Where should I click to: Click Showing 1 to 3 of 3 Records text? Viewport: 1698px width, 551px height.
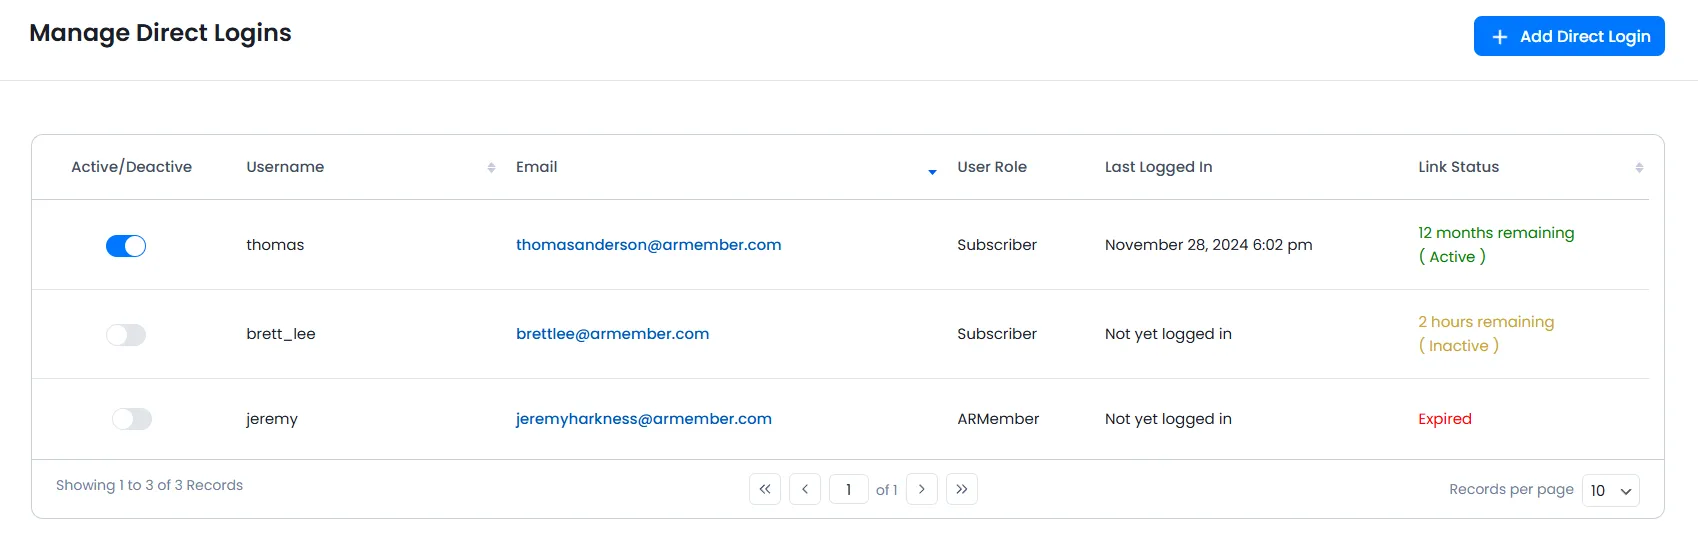click(x=149, y=485)
